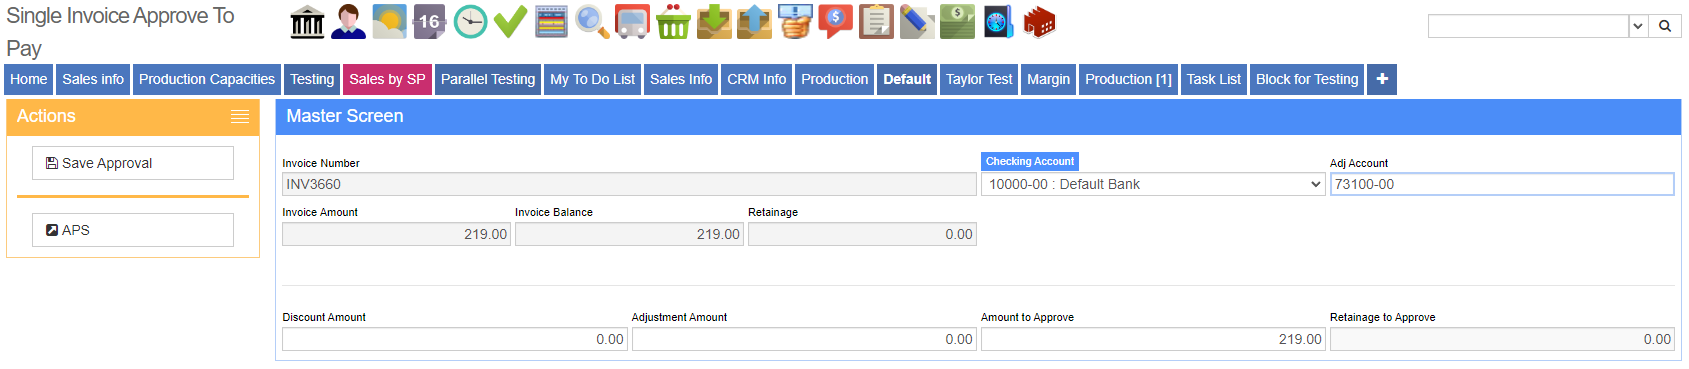Open the calendar 16 icon
Screen dimensions: 1689x369
[429, 21]
